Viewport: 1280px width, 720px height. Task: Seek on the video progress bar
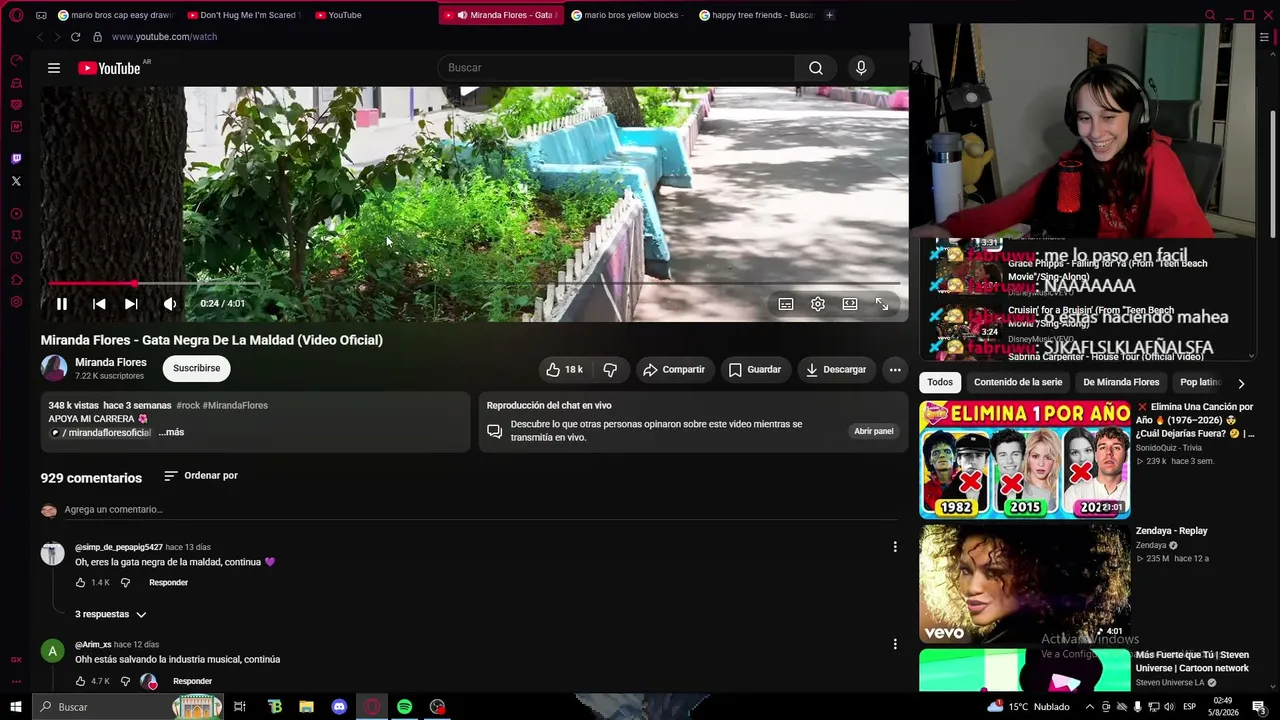474,284
